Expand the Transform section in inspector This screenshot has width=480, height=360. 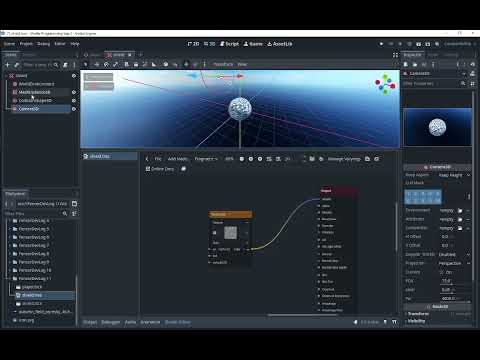(437, 314)
